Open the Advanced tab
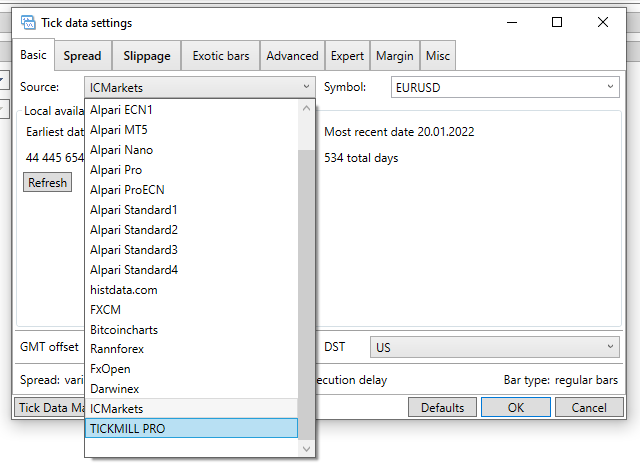This screenshot has height=463, width=640. coord(292,56)
